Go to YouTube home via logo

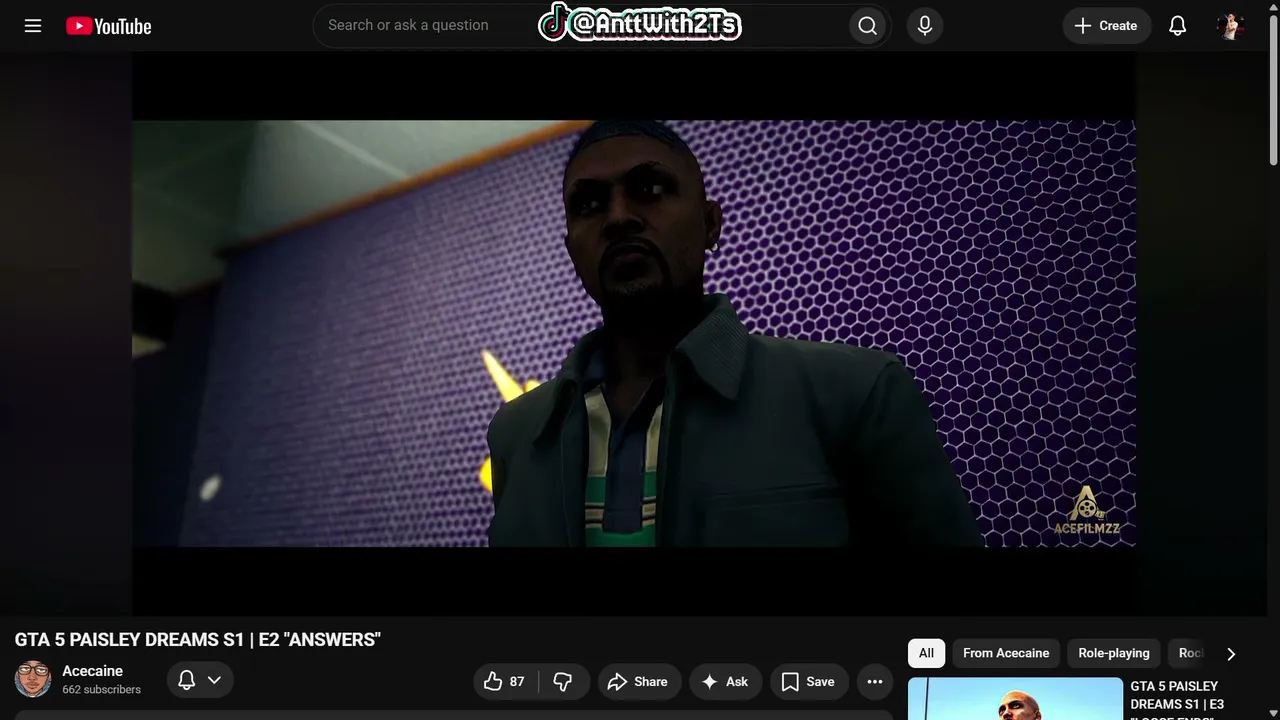pos(109,26)
